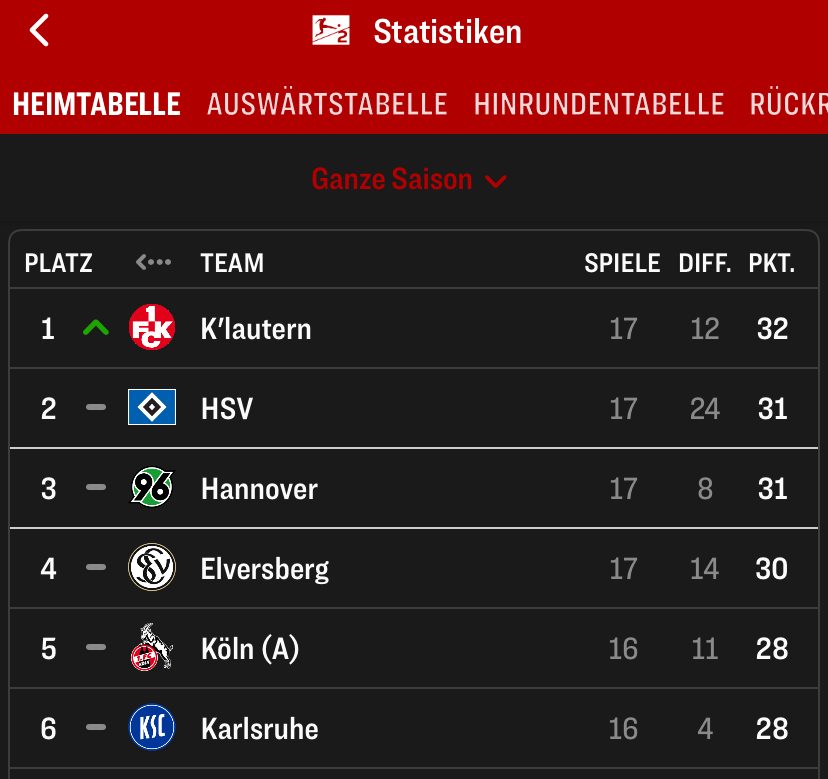Tap the HSV diamond logo
This screenshot has width=828, height=779.
[152, 408]
